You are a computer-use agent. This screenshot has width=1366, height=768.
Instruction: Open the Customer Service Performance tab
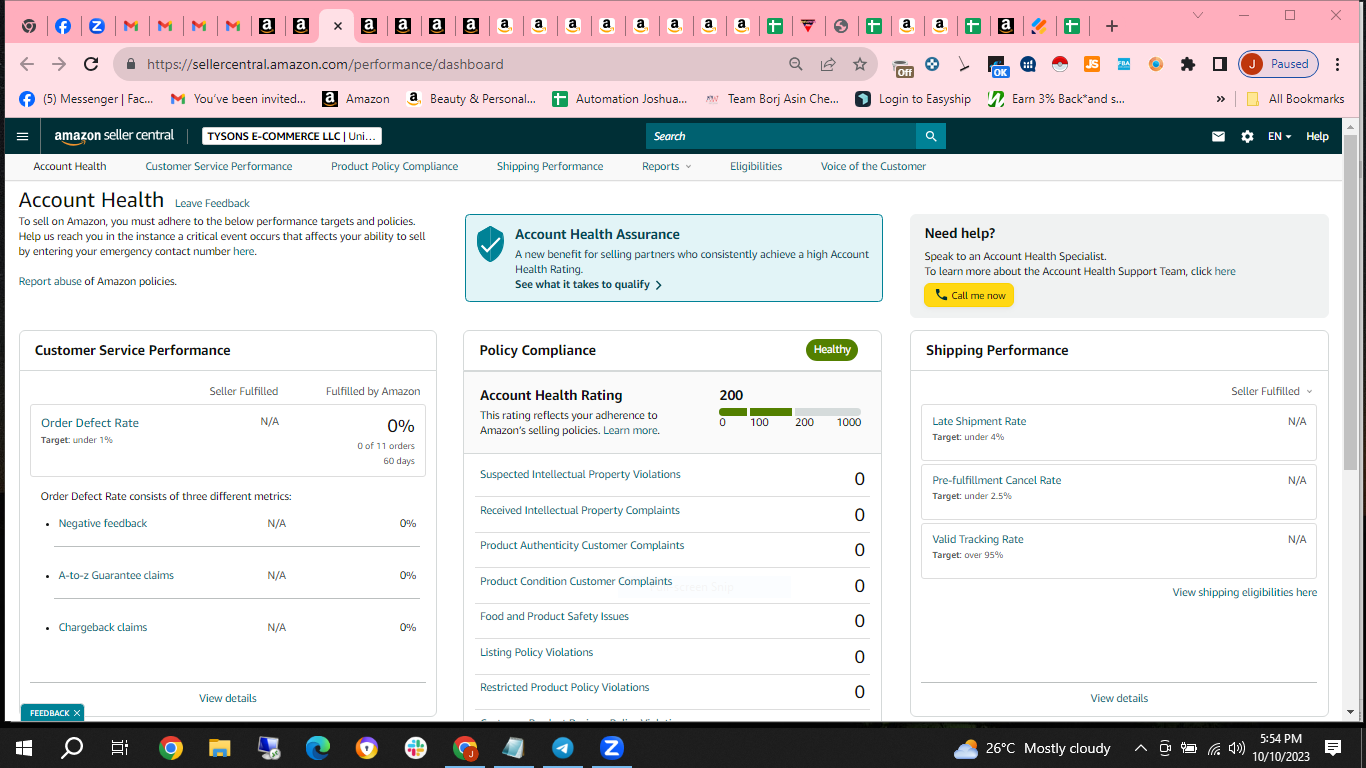219,166
